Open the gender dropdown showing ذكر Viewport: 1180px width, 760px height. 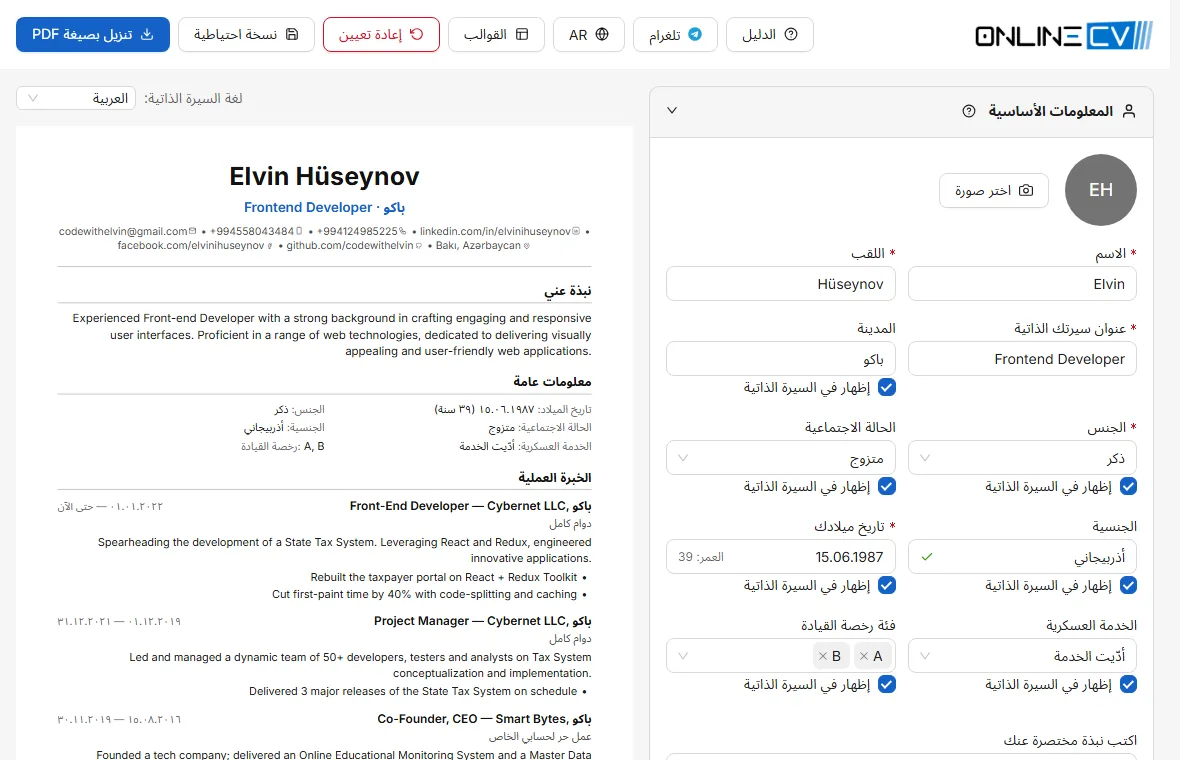pos(1022,458)
